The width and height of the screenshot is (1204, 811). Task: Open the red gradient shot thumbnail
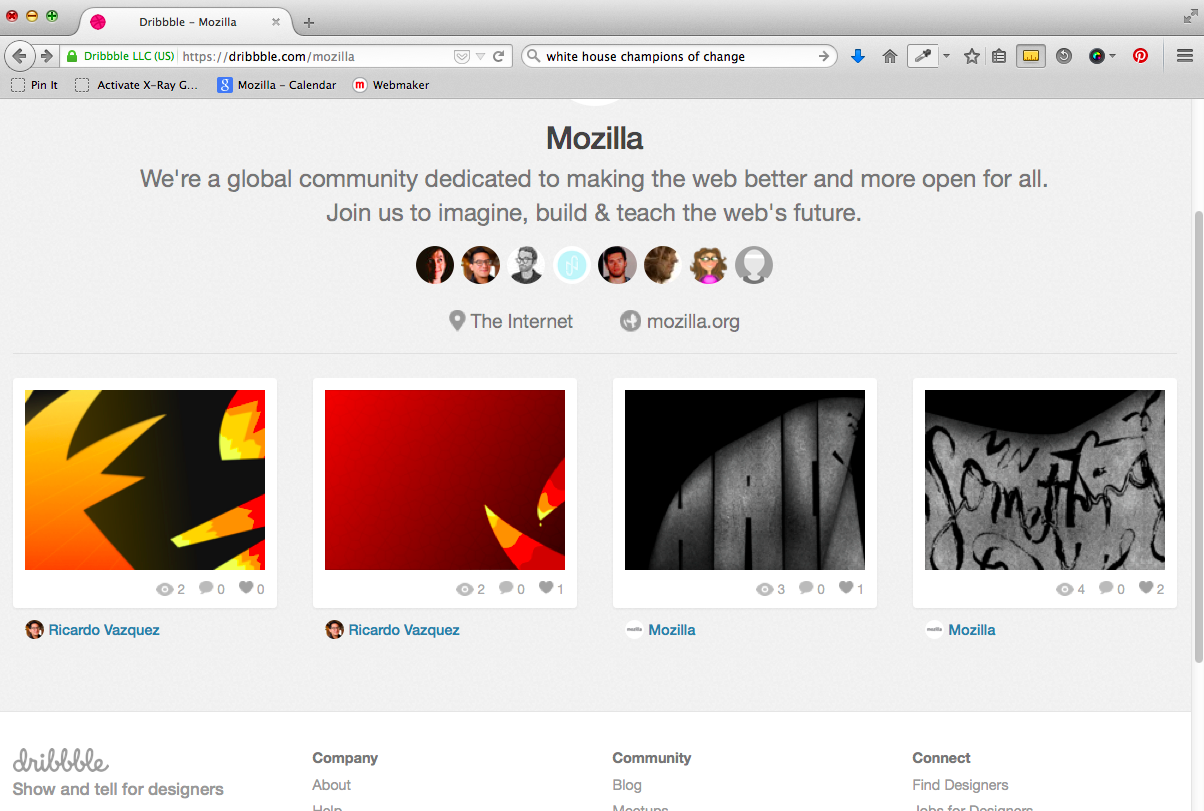tap(445, 480)
